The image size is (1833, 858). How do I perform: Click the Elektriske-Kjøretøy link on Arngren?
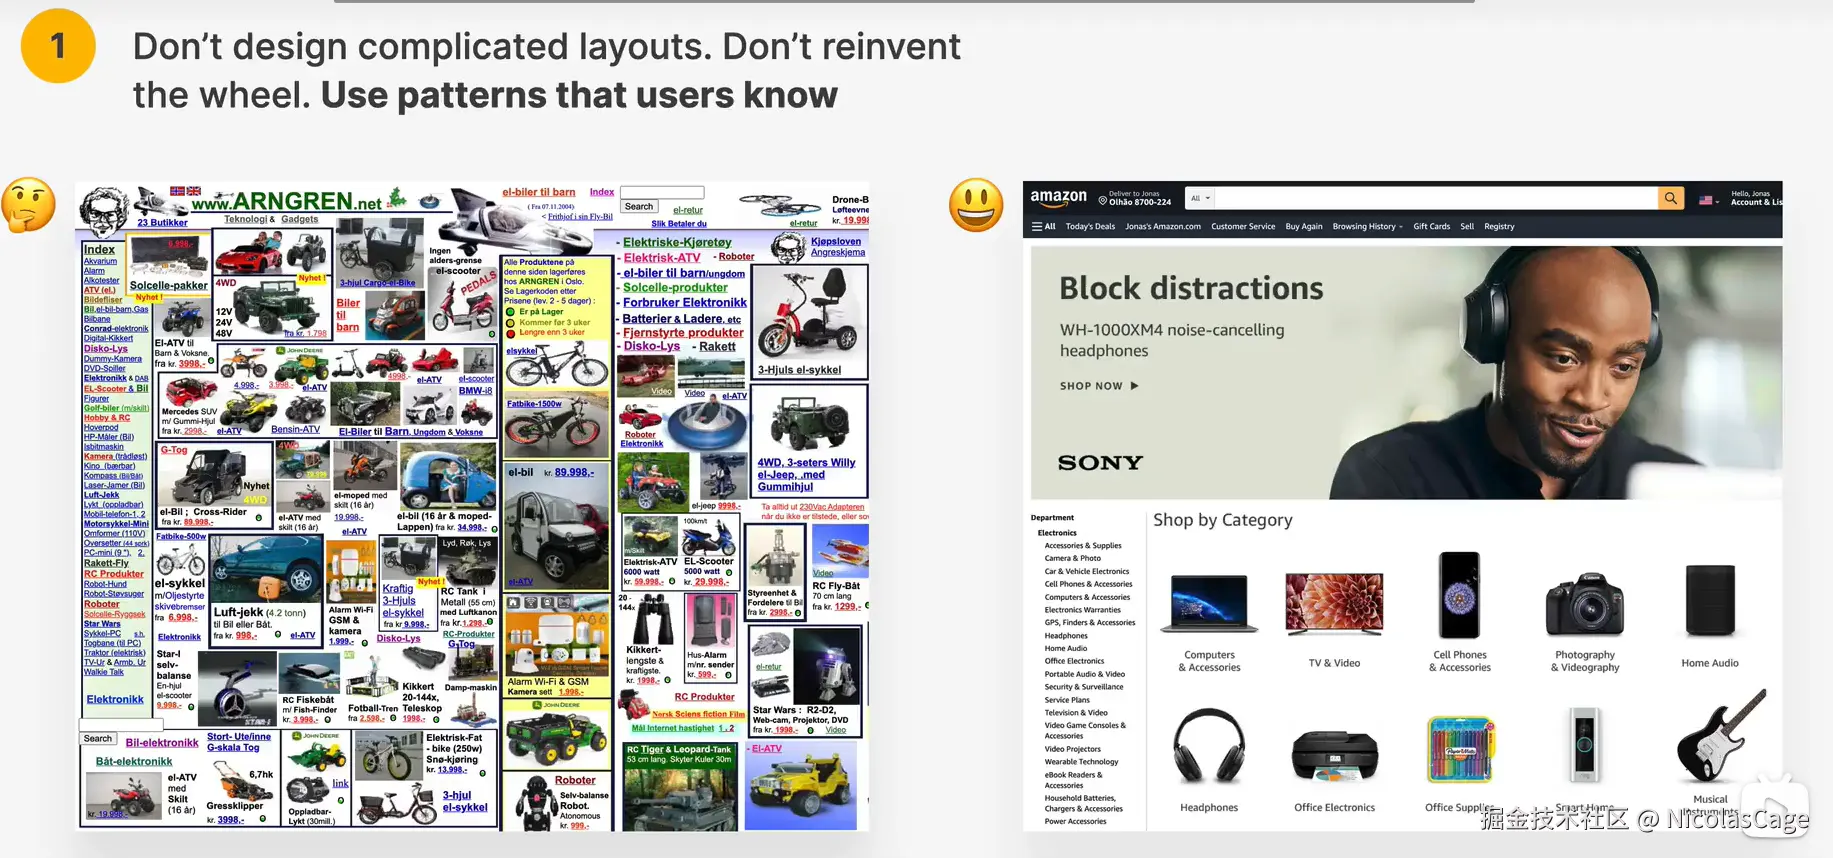677,242
